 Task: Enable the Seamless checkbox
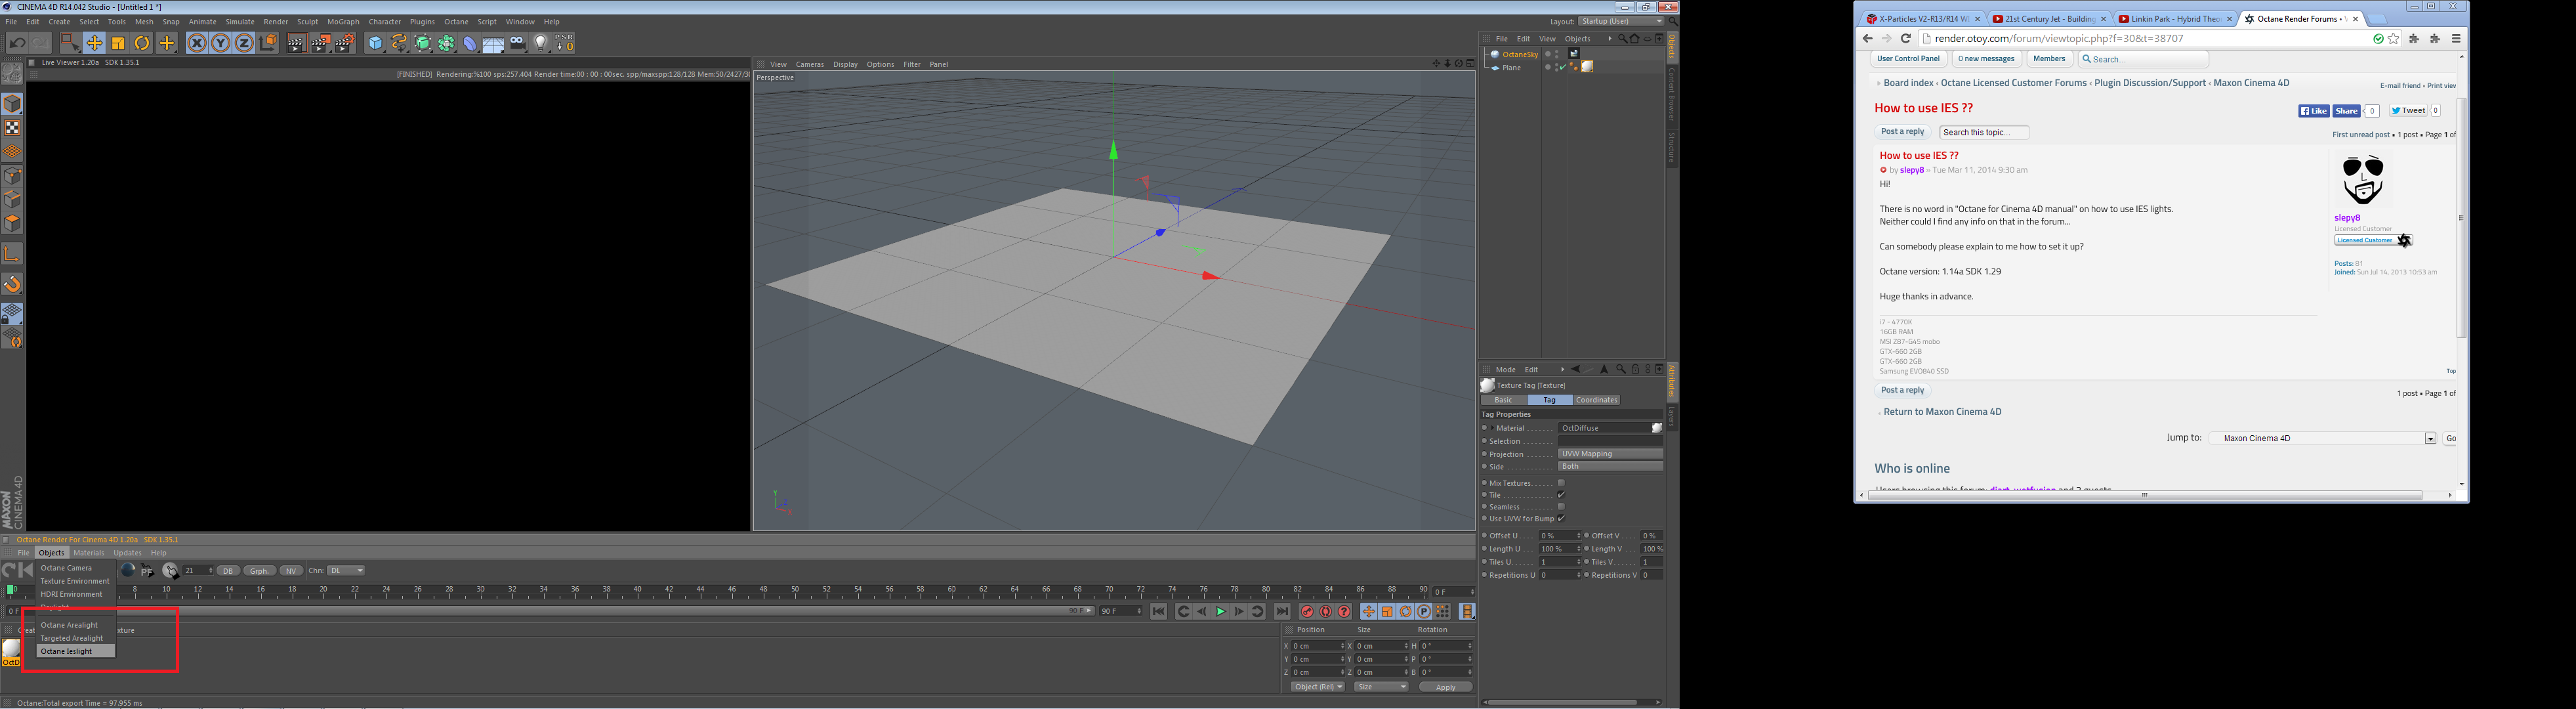pyautogui.click(x=1561, y=507)
